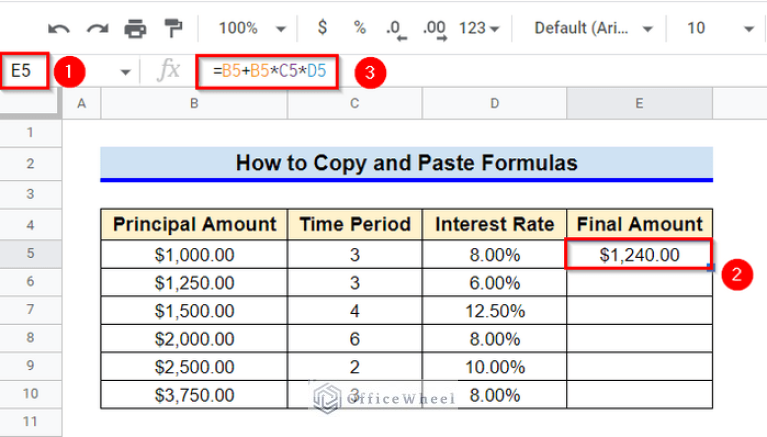
Task: Click the 'Principal Amount' header cell
Action: (x=194, y=225)
